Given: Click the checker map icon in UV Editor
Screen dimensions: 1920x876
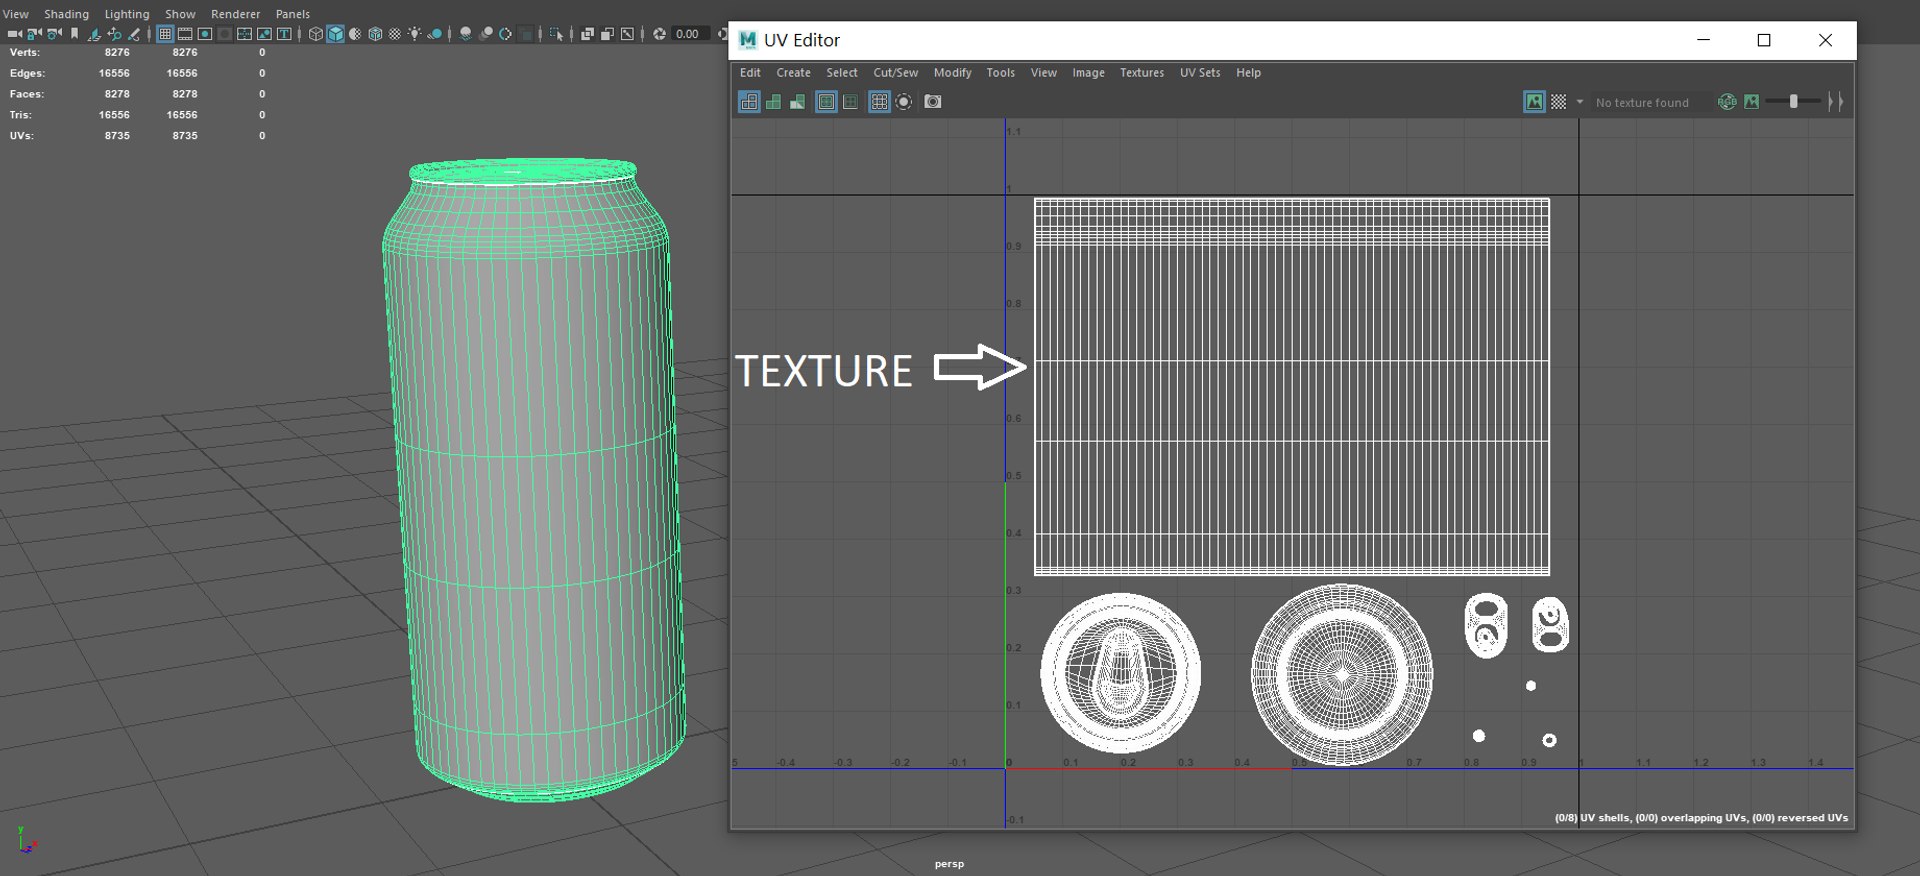Looking at the screenshot, I should click(1558, 102).
